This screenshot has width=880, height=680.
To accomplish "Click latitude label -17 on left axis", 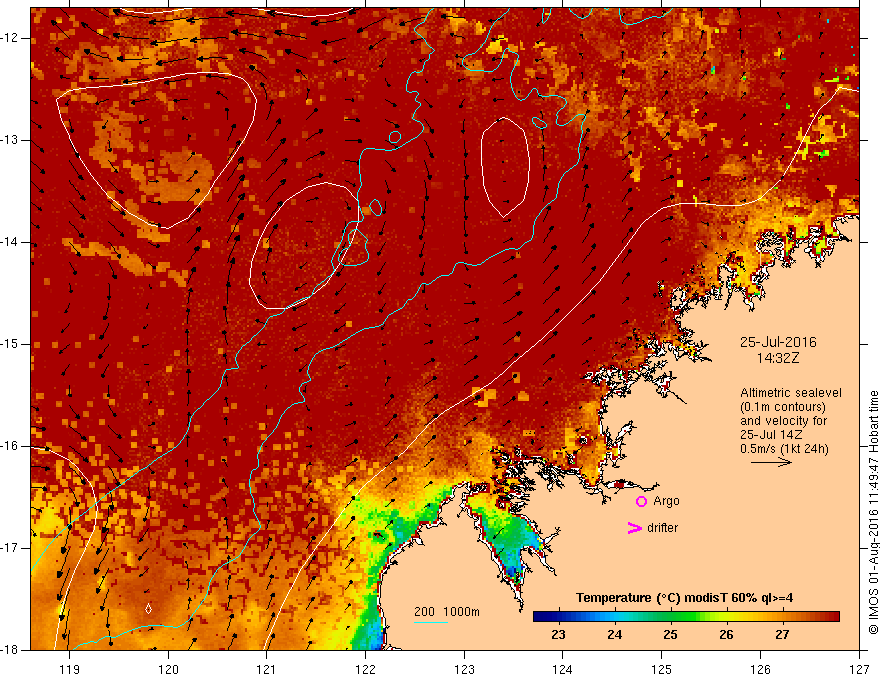I will 10,548.
